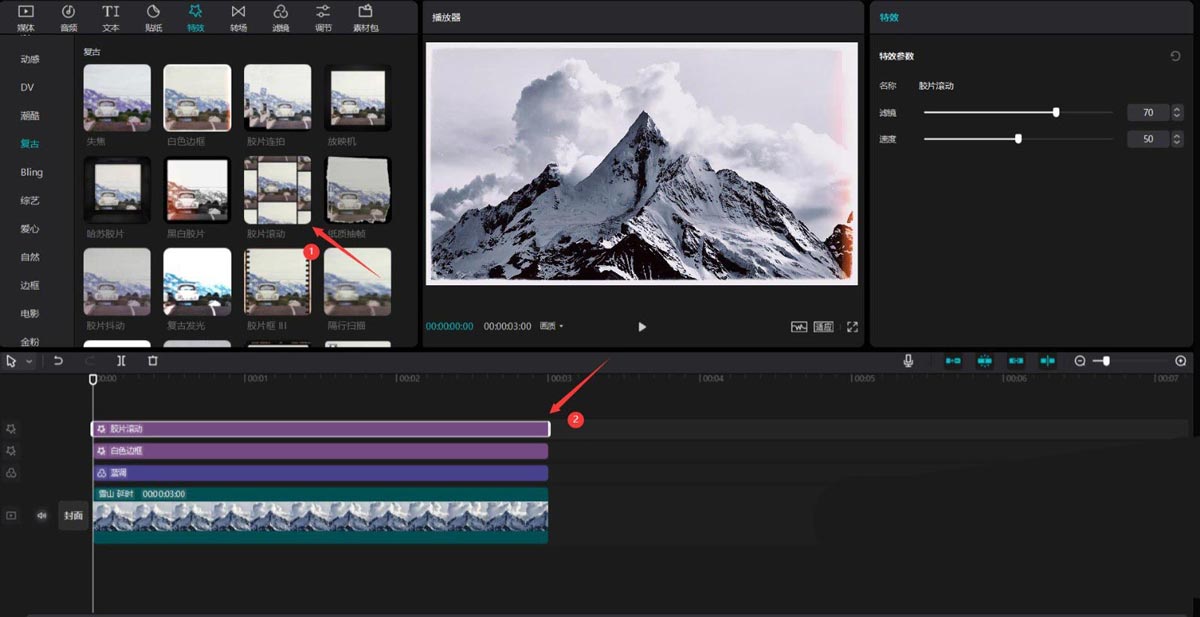Open the 画质 quality dropdown in player
This screenshot has height=617, width=1200.
click(x=551, y=327)
